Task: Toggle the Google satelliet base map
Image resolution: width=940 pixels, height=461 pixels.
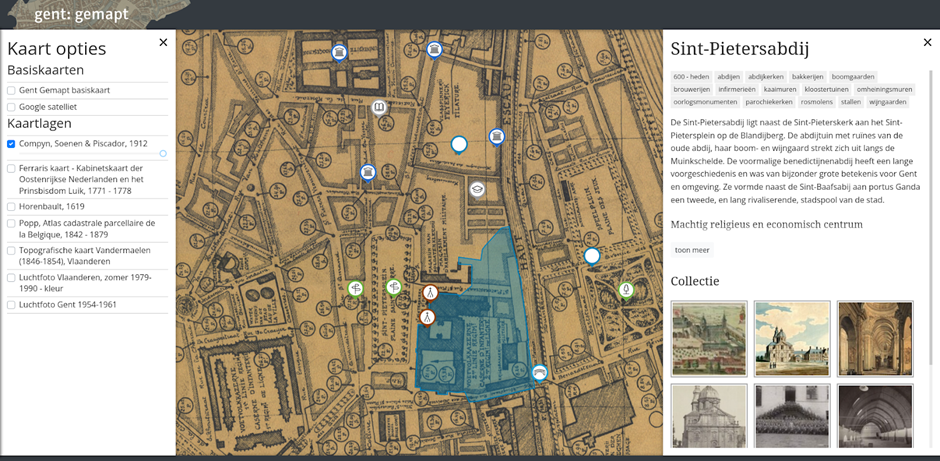Action: pos(11,105)
